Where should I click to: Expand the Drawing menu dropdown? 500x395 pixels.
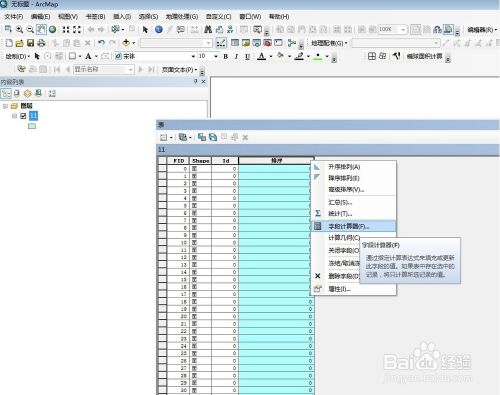[x=17, y=56]
